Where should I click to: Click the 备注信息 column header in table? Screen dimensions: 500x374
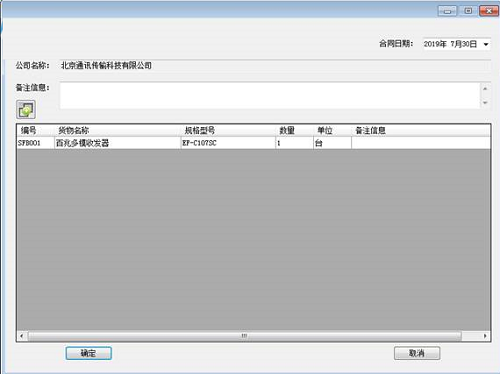tap(421, 130)
